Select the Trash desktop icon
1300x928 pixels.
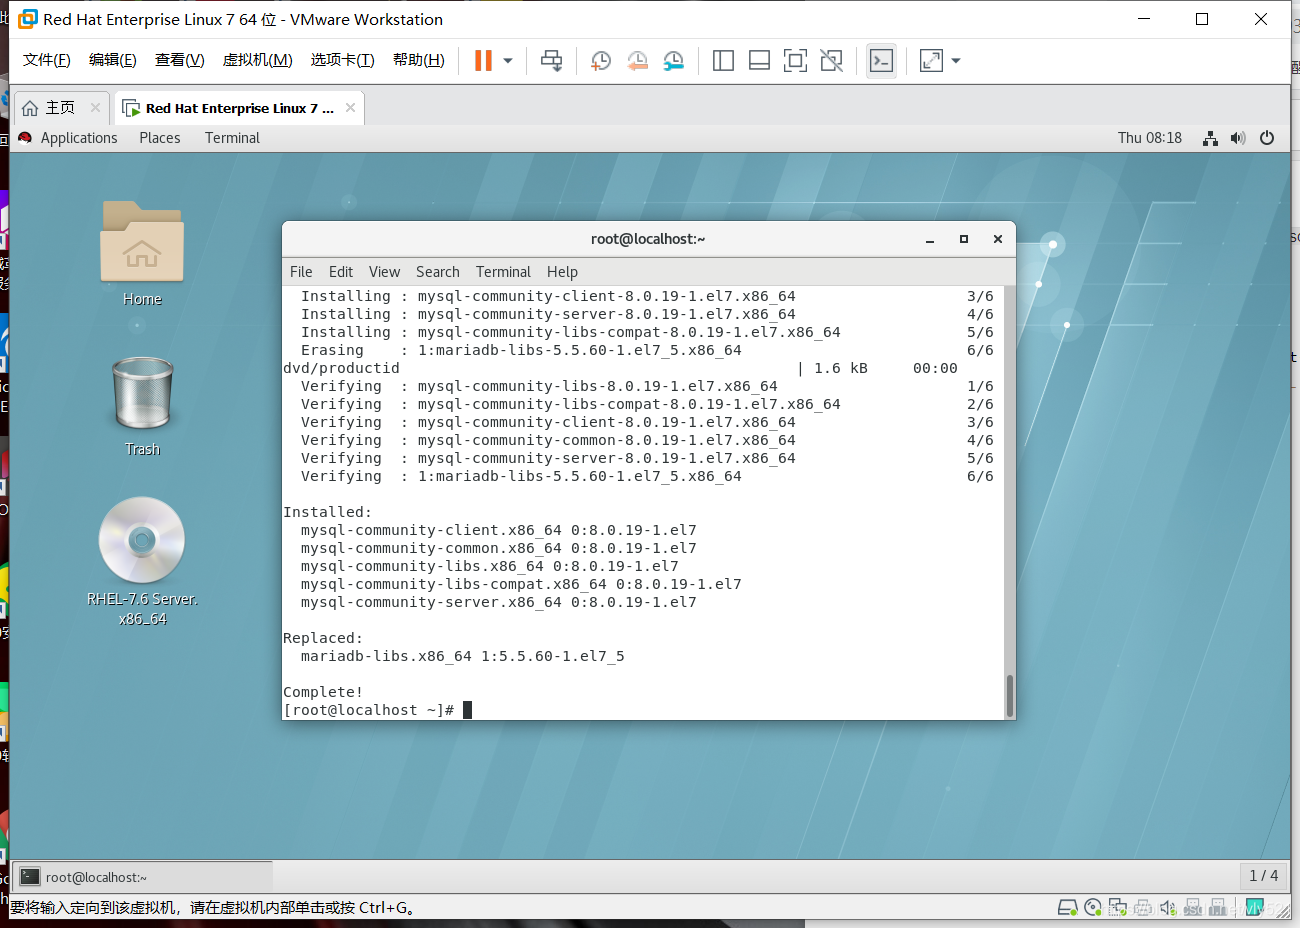142,406
